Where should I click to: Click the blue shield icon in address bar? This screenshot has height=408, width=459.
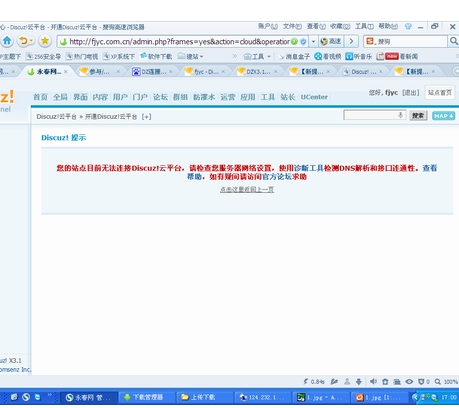coord(303,42)
